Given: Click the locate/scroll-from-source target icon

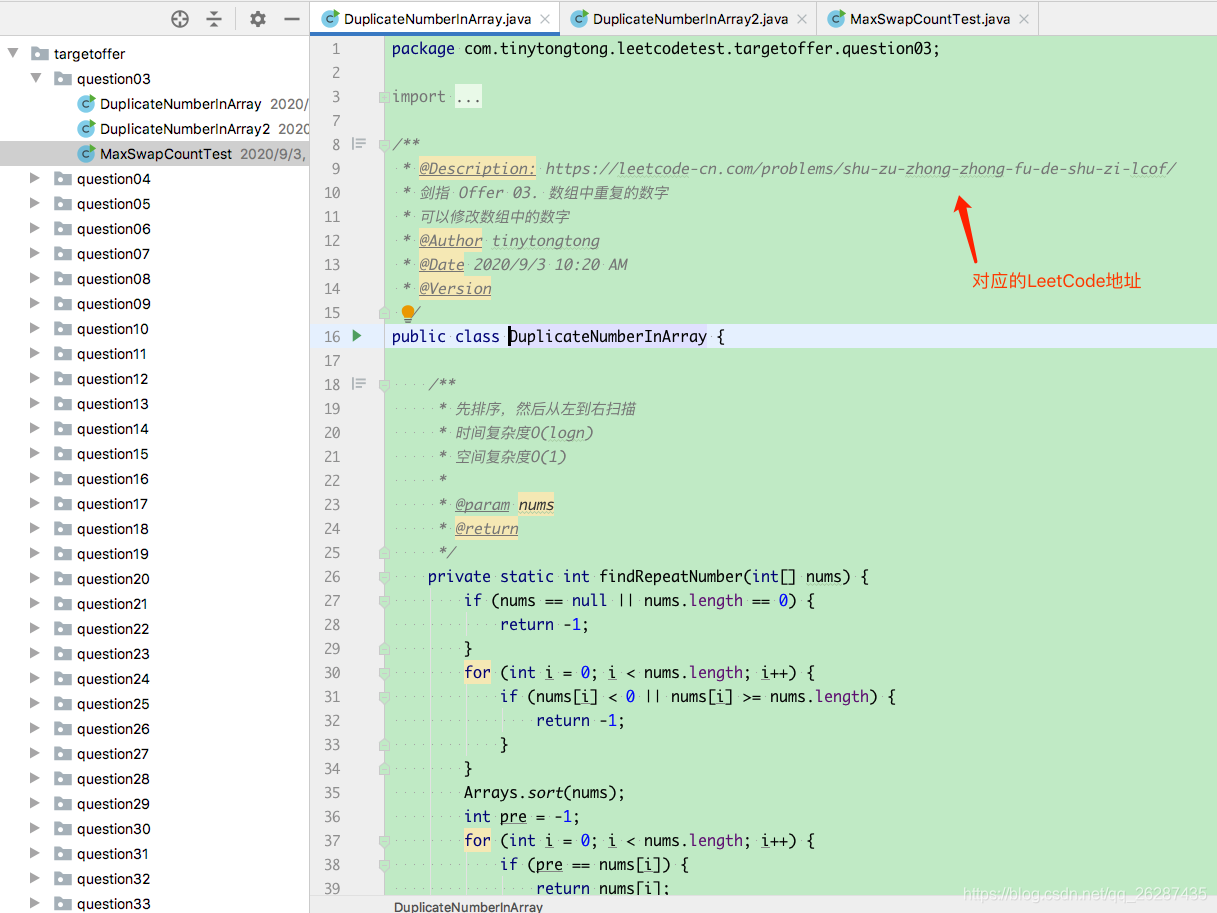Looking at the screenshot, I should tap(180, 19).
